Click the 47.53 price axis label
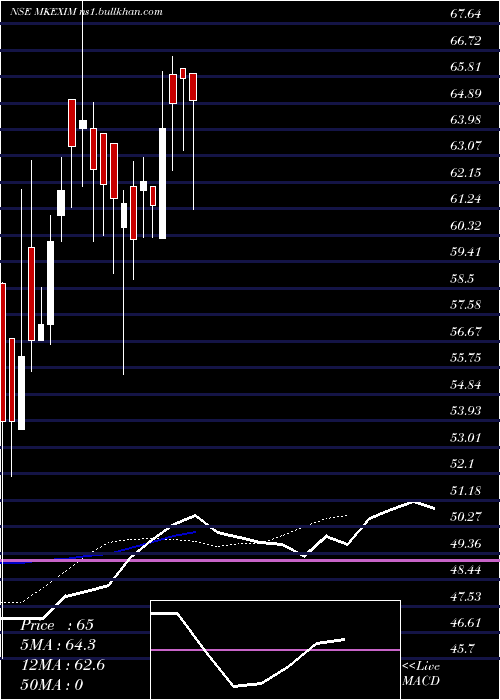The height and width of the screenshot is (700, 500). tap(466, 596)
